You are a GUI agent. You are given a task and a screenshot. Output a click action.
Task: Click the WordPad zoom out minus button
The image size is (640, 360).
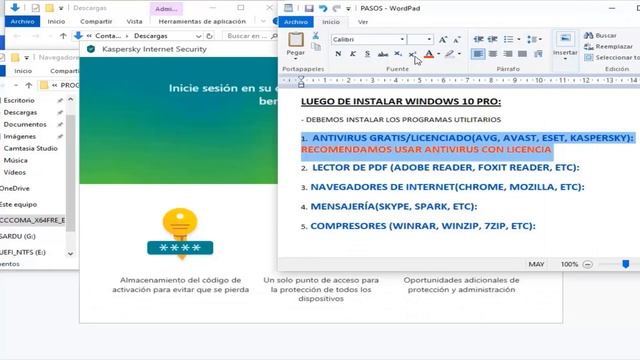coord(587,264)
